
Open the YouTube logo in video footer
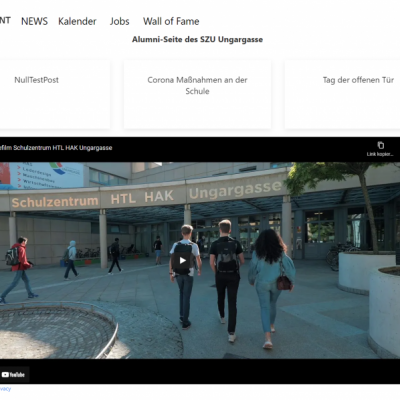coord(13,375)
